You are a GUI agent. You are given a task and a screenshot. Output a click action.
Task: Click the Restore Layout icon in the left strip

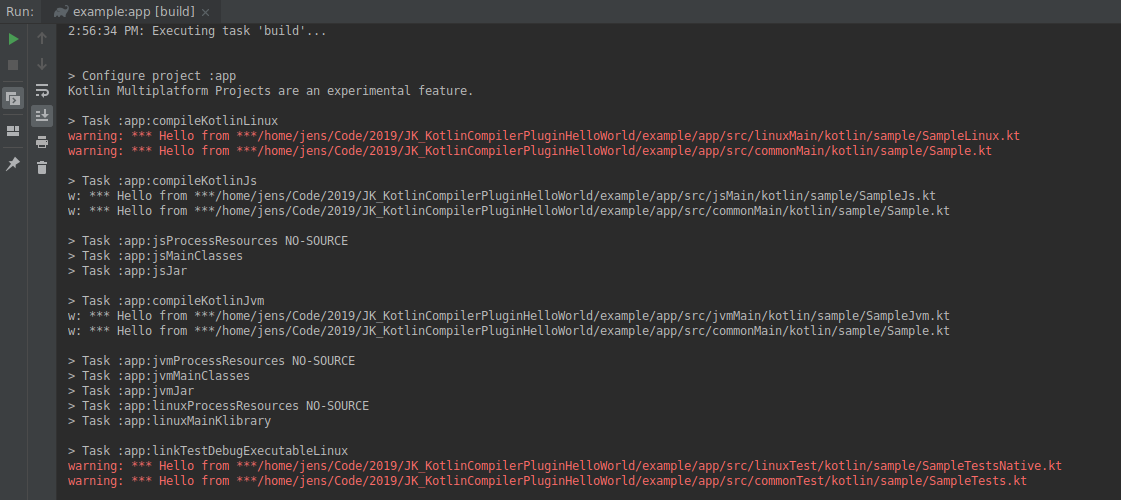coord(13,131)
